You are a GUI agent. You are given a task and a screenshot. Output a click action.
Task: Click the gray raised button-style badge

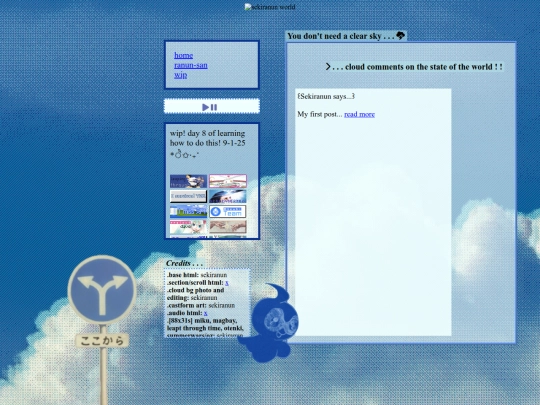click(188, 196)
